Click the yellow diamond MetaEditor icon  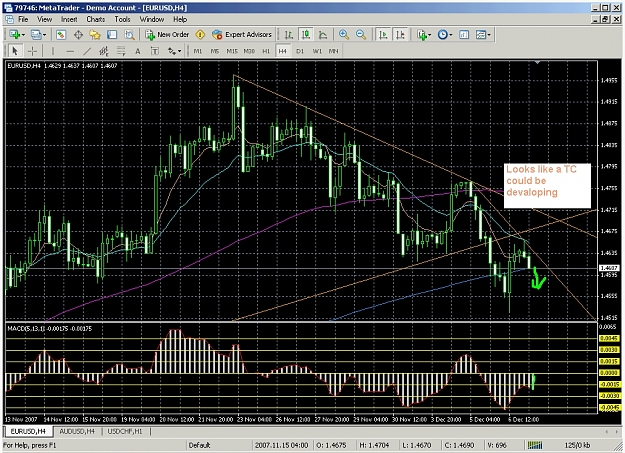tap(200, 35)
